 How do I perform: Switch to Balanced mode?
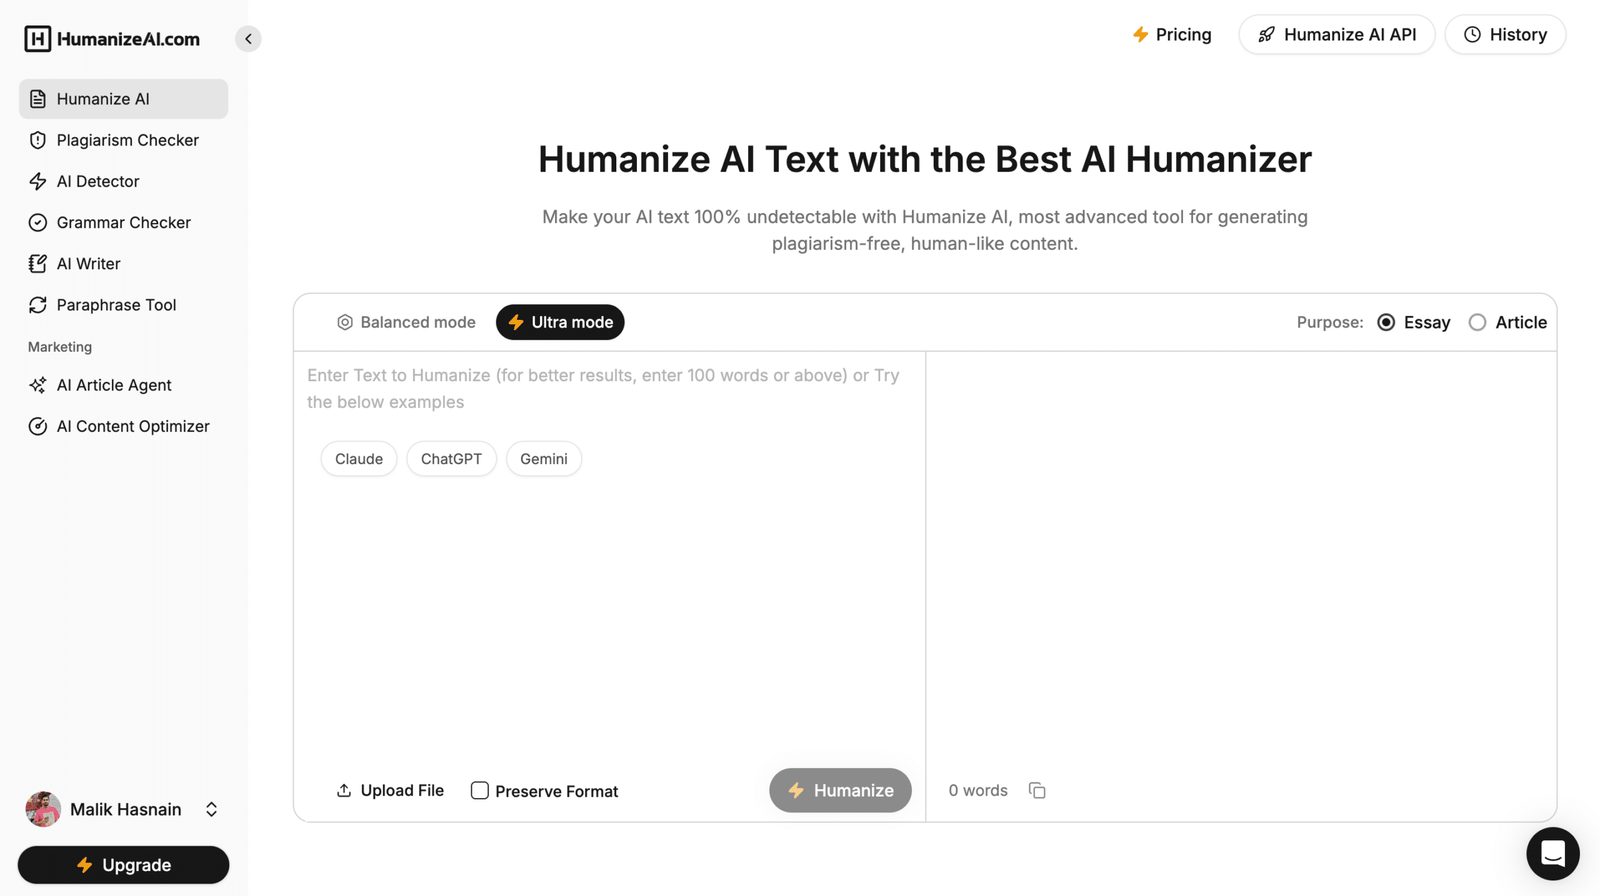pyautogui.click(x=406, y=322)
